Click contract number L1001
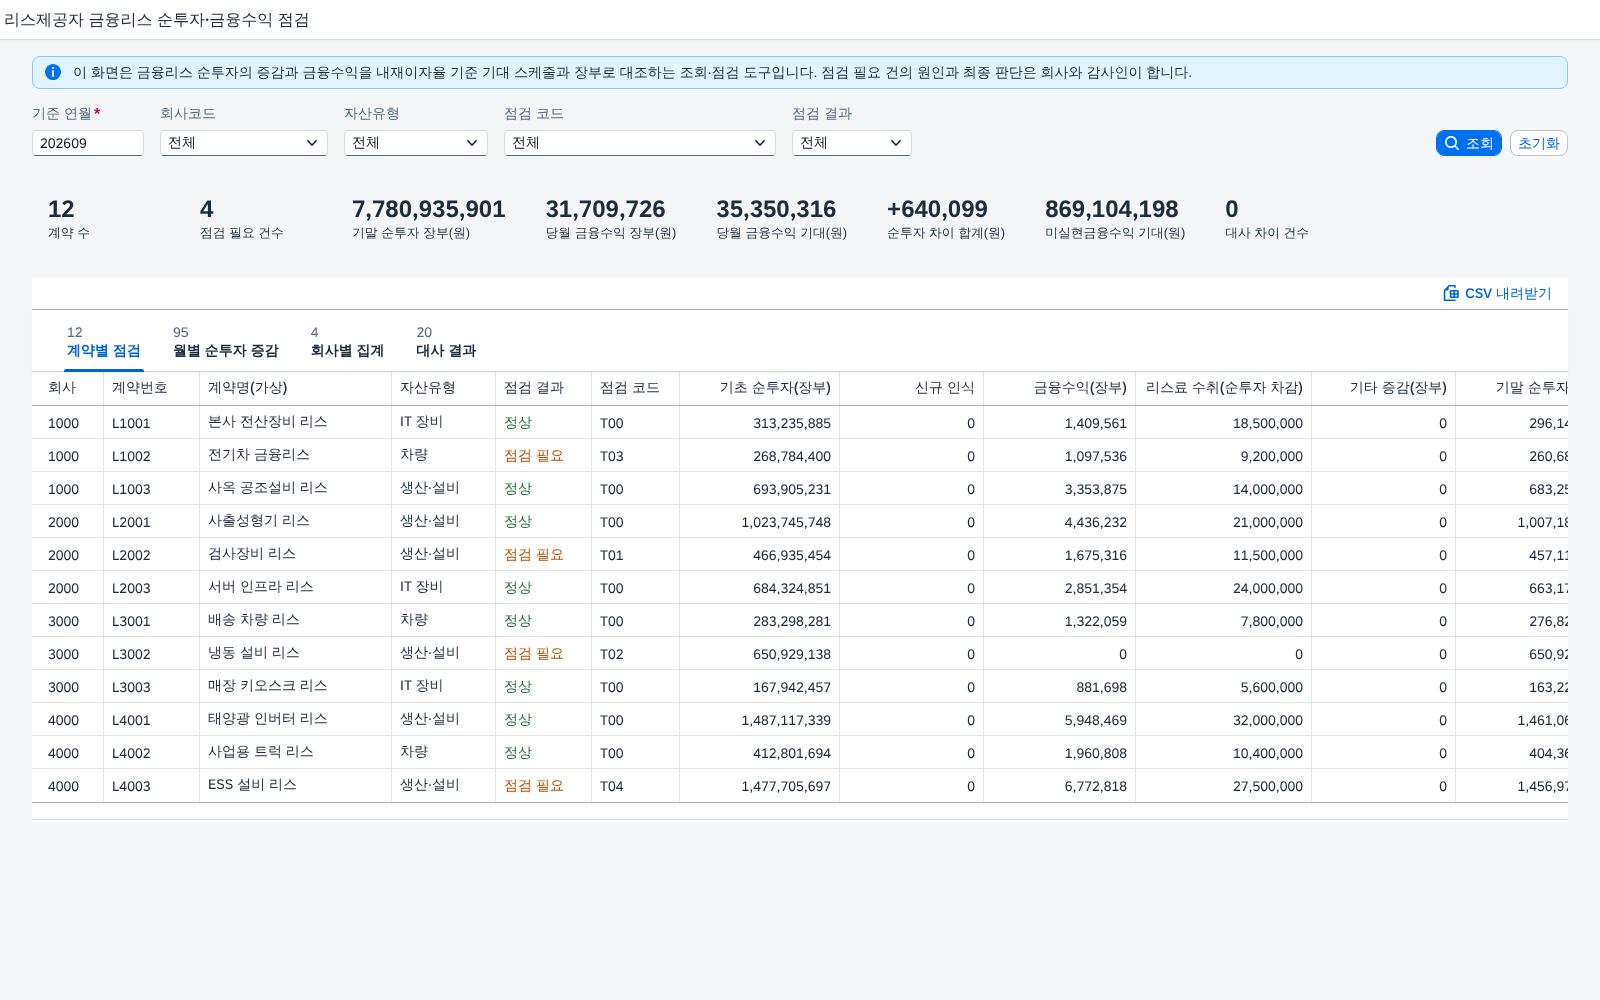1600x1000 pixels. (x=131, y=423)
